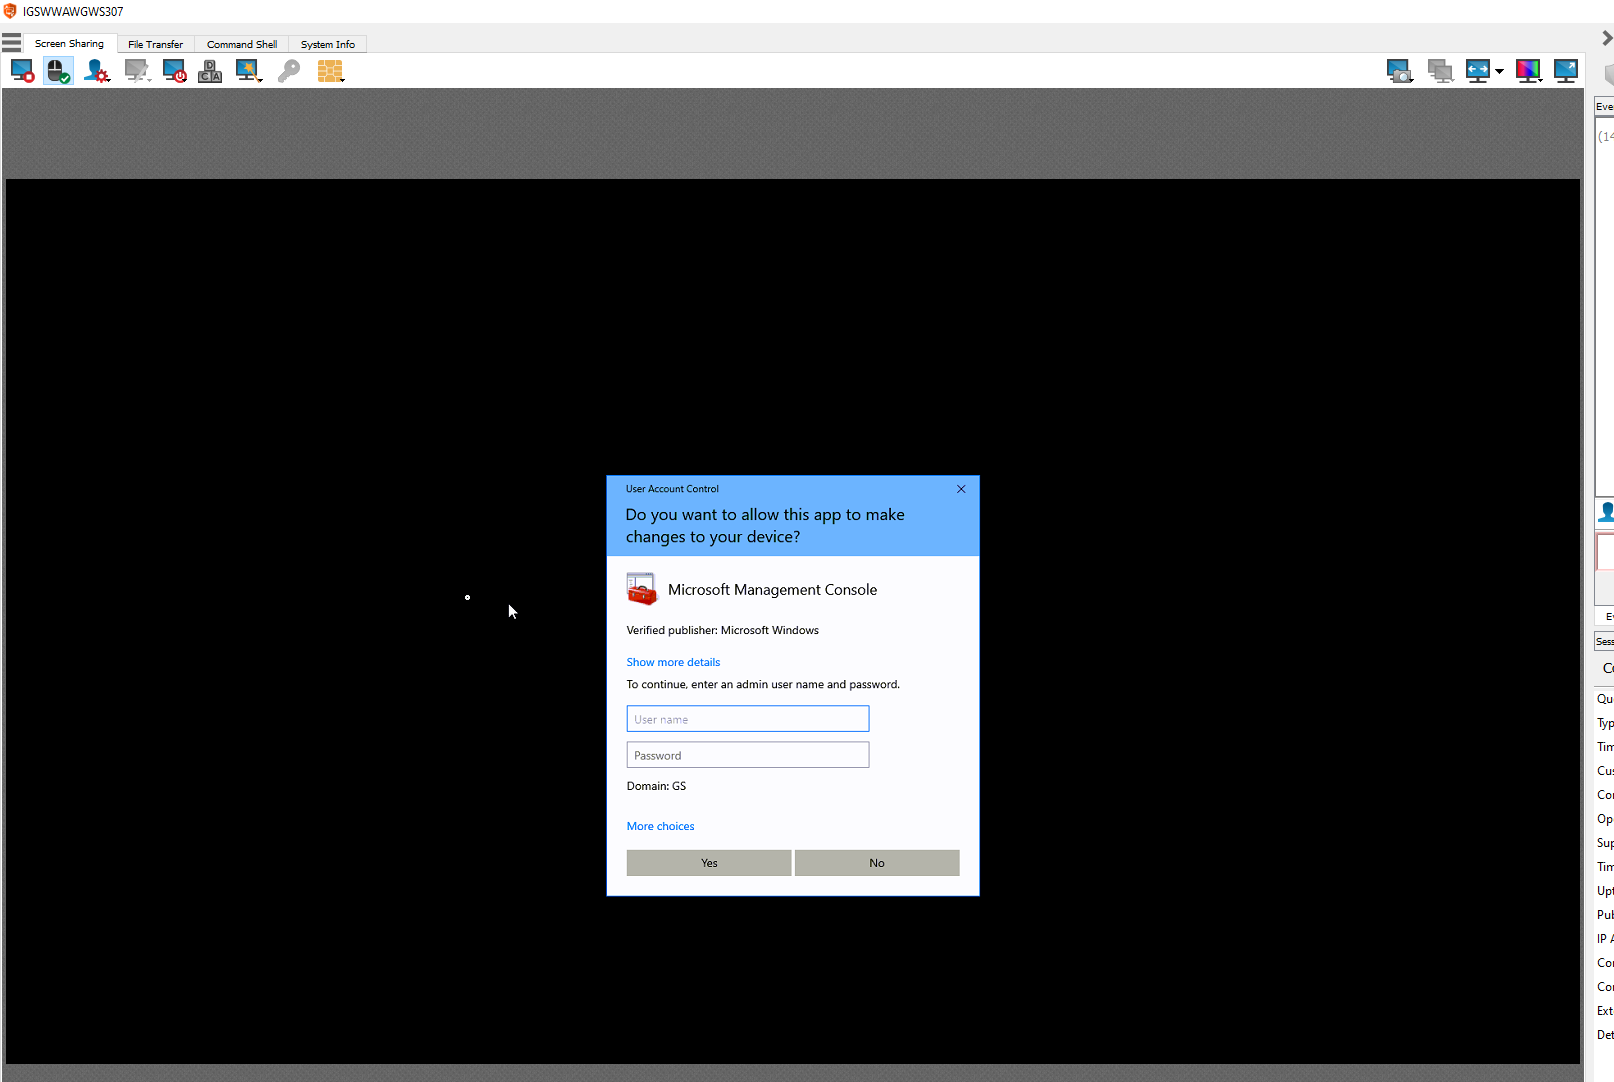Open the hamburger menu in the session window
1614x1082 pixels.
click(11, 43)
